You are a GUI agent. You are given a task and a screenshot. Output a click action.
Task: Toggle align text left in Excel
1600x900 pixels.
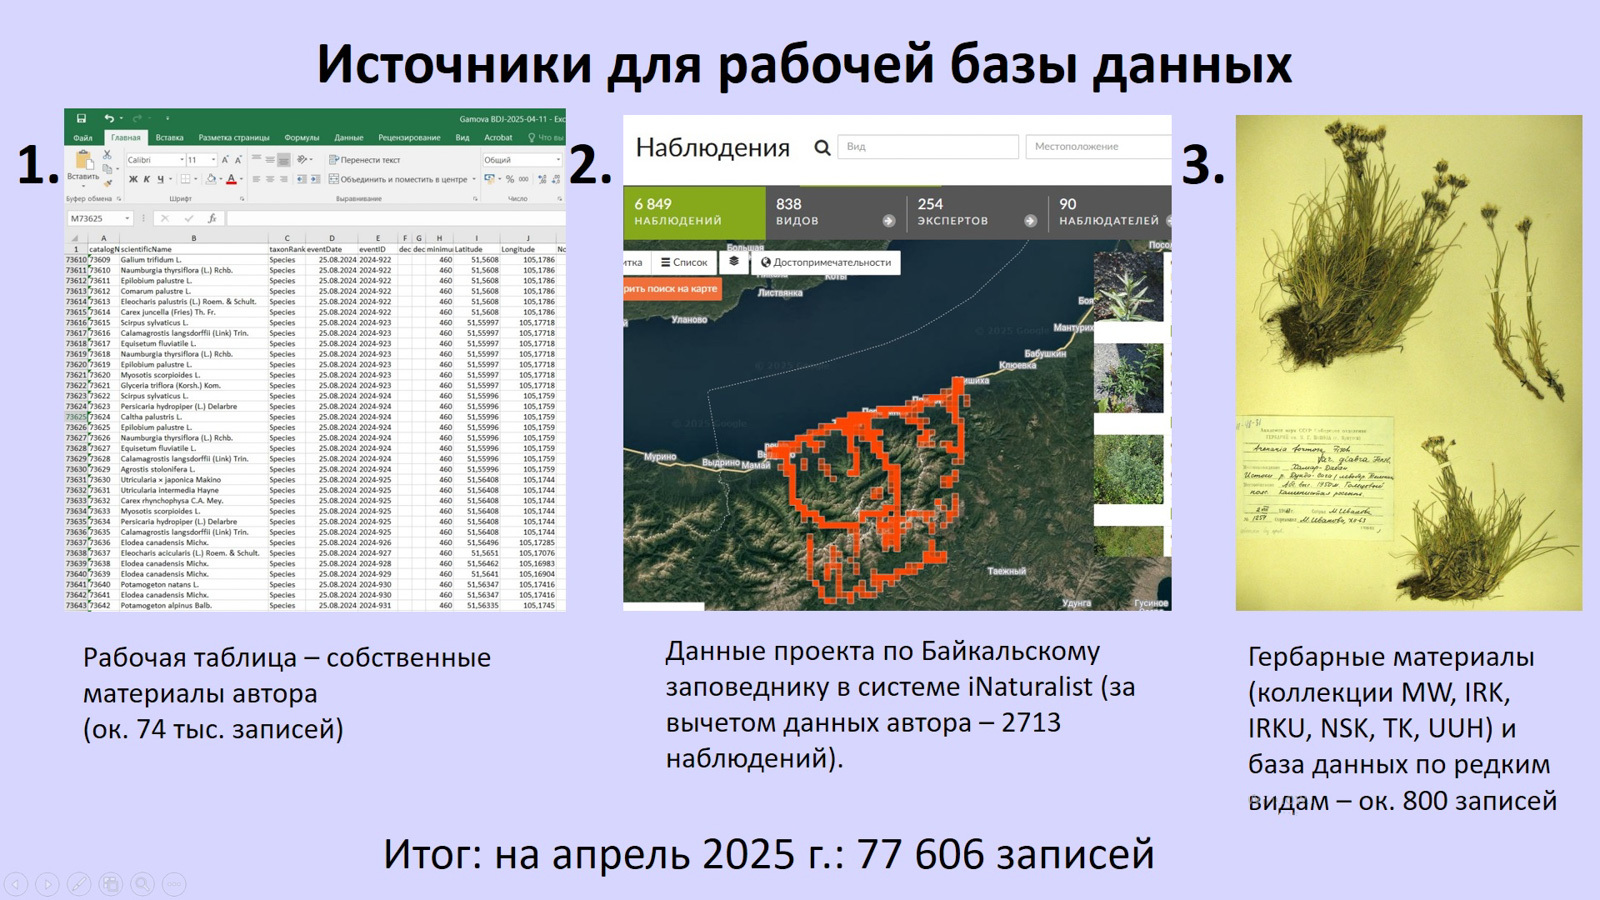pyautogui.click(x=257, y=180)
